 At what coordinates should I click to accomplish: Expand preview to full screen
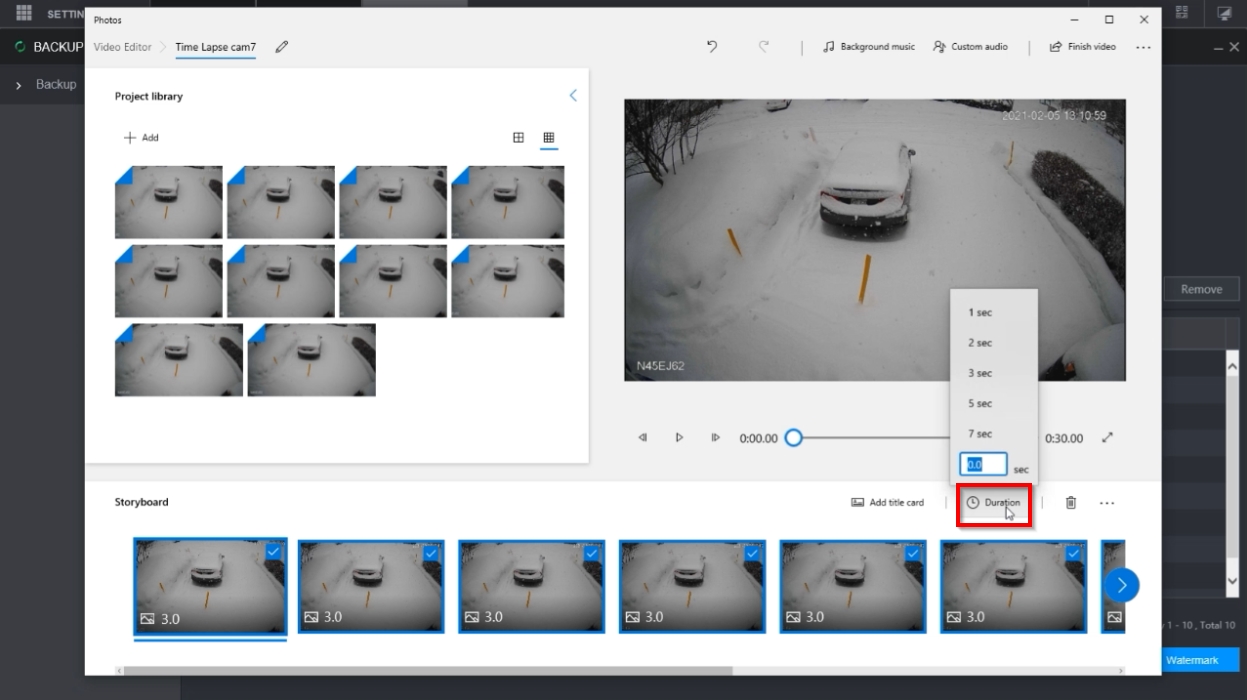pos(1107,438)
